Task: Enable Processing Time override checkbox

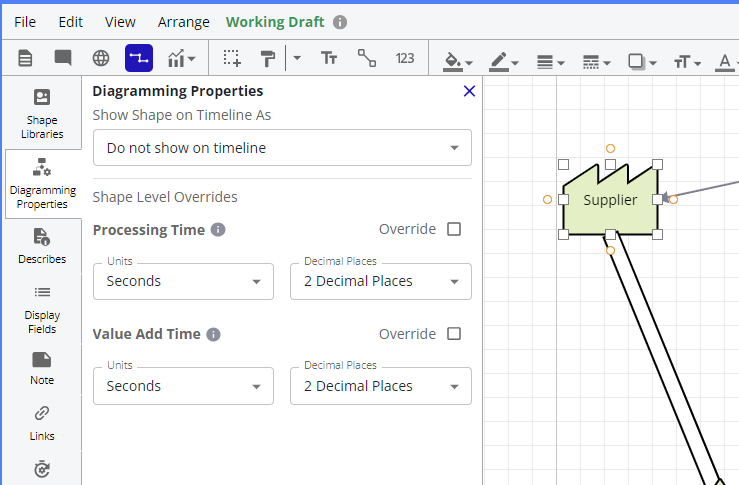Action: (x=454, y=229)
